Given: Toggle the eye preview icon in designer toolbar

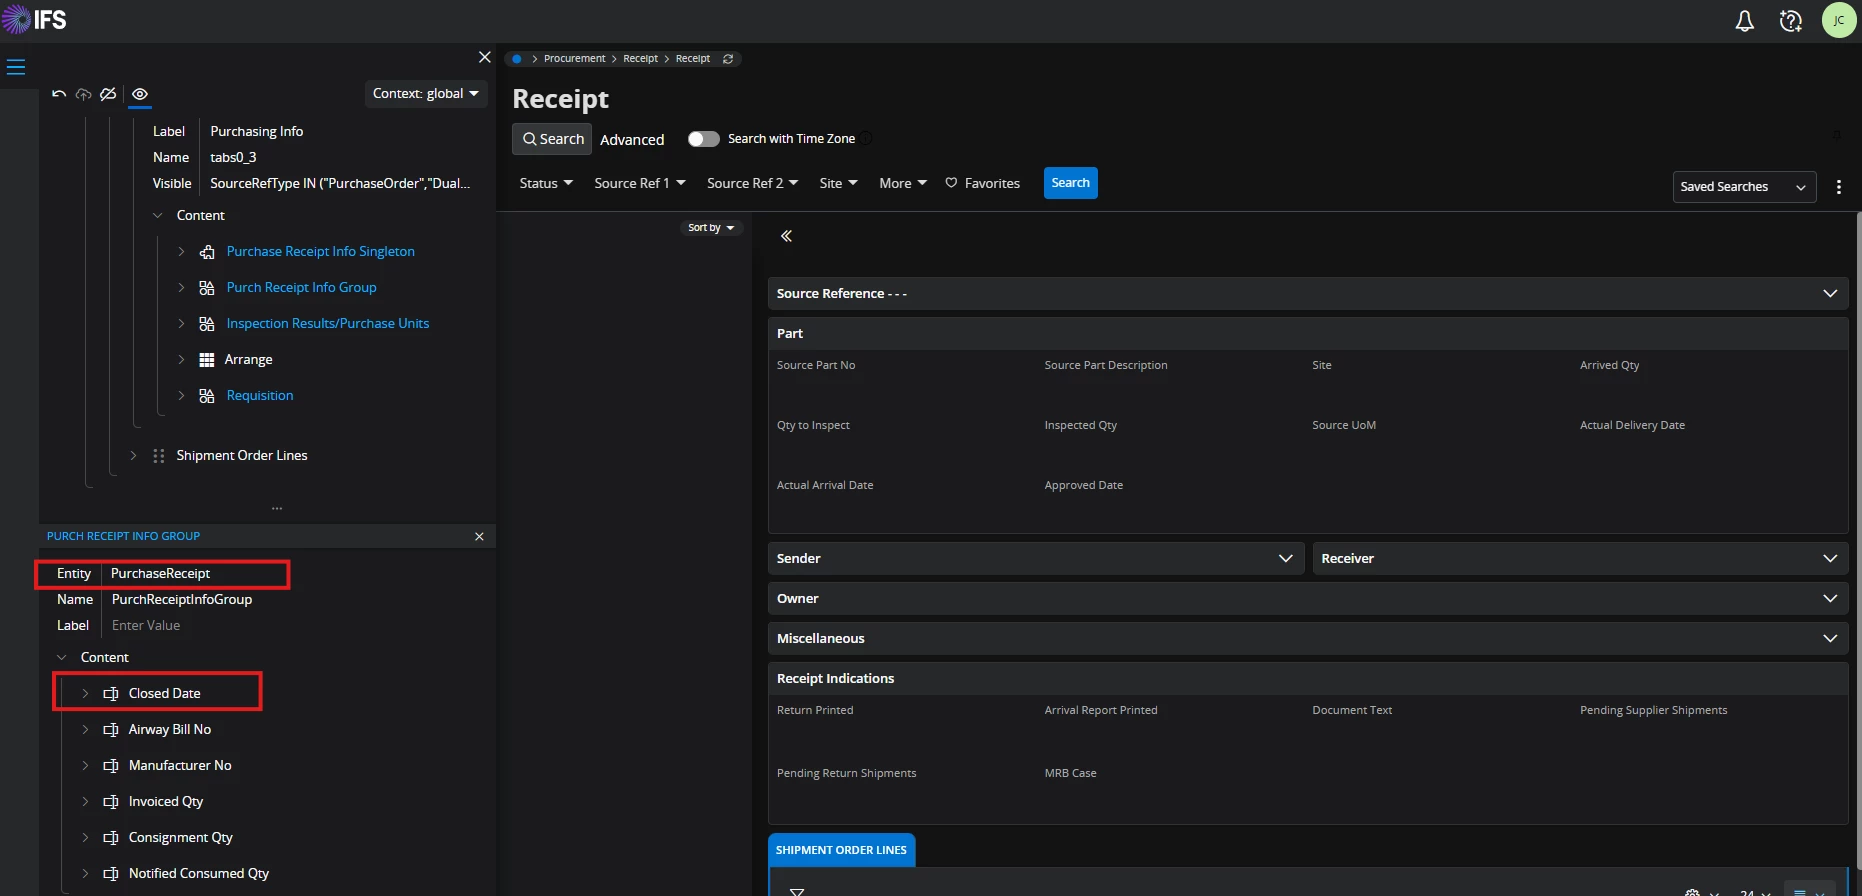Looking at the screenshot, I should pyautogui.click(x=140, y=94).
